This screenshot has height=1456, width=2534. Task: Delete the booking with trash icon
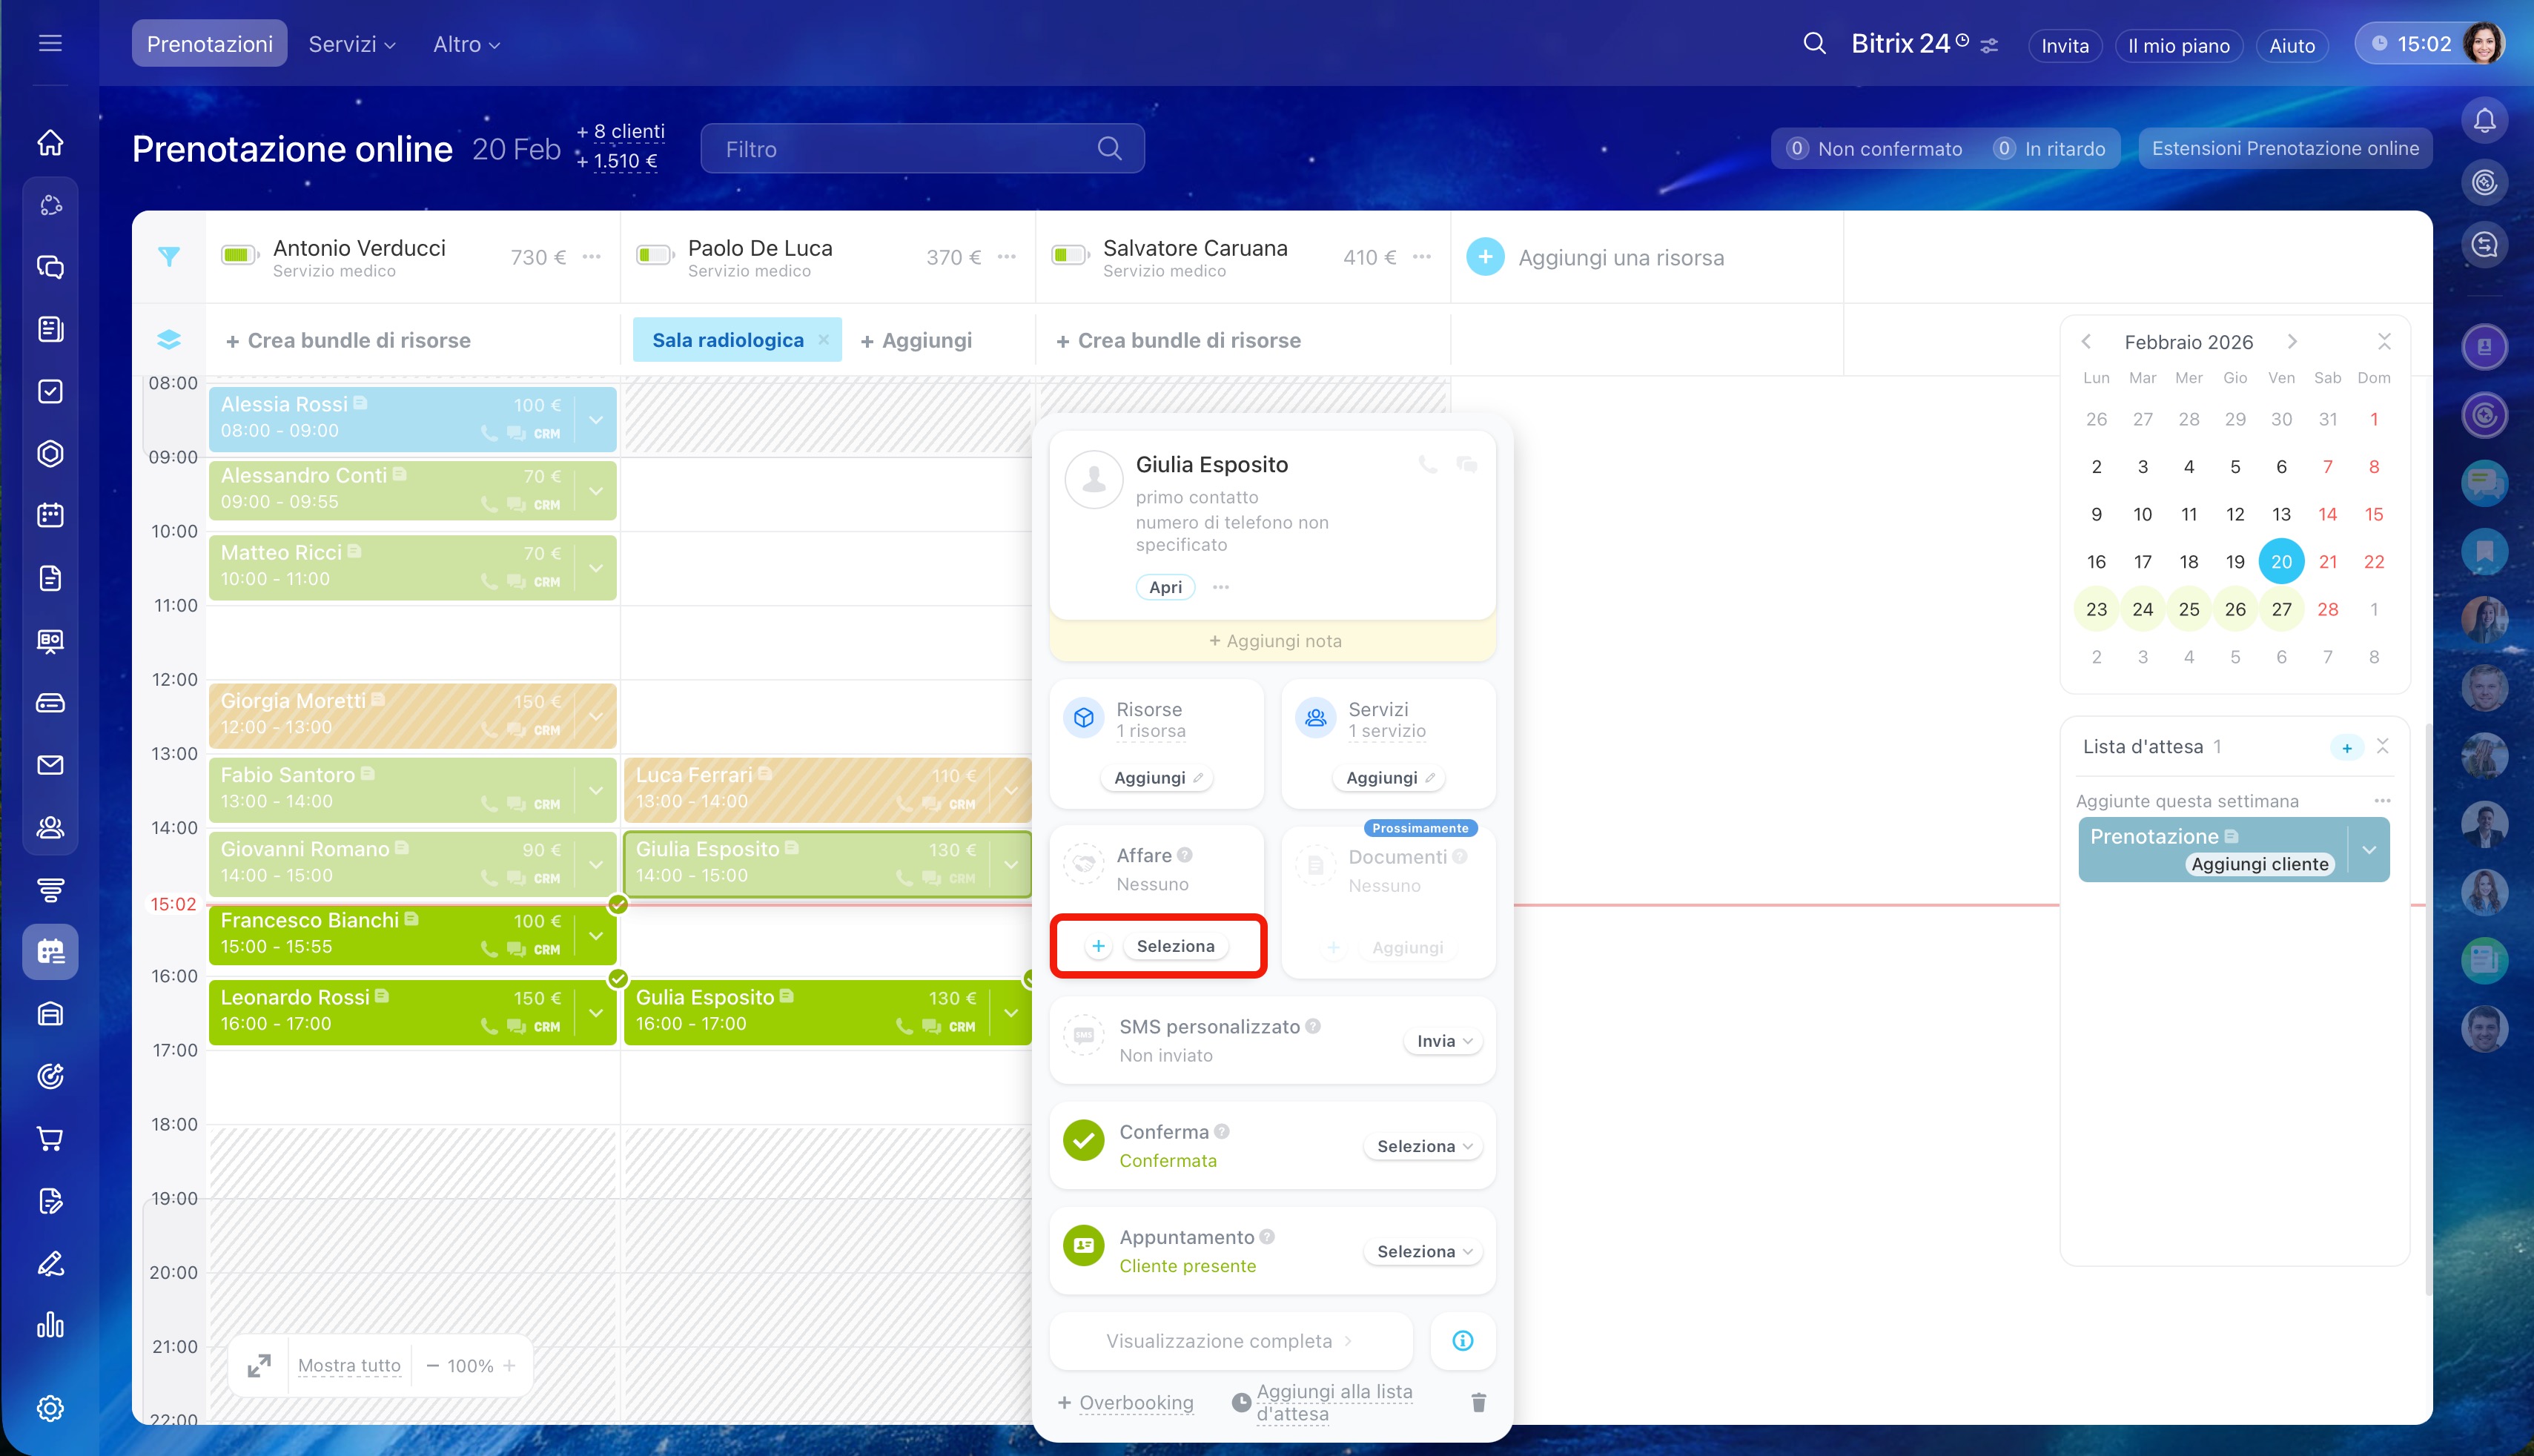(1478, 1402)
